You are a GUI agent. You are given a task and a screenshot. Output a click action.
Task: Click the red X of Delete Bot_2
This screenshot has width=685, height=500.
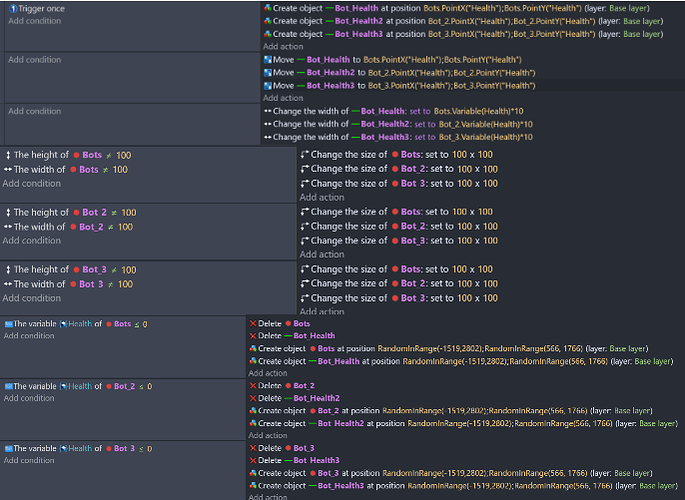click(x=253, y=386)
